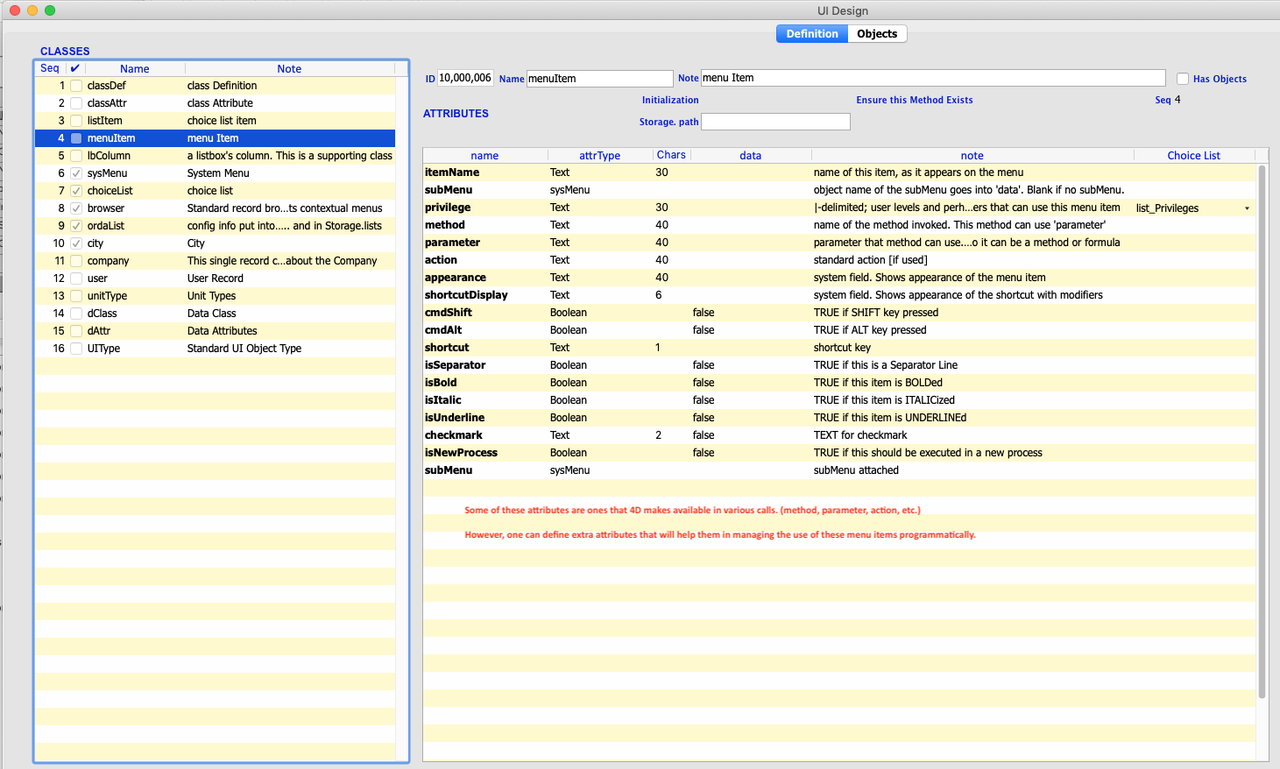This screenshot has width=1280, height=769.
Task: Click Ensure this Method Exists
Action: 913,100
